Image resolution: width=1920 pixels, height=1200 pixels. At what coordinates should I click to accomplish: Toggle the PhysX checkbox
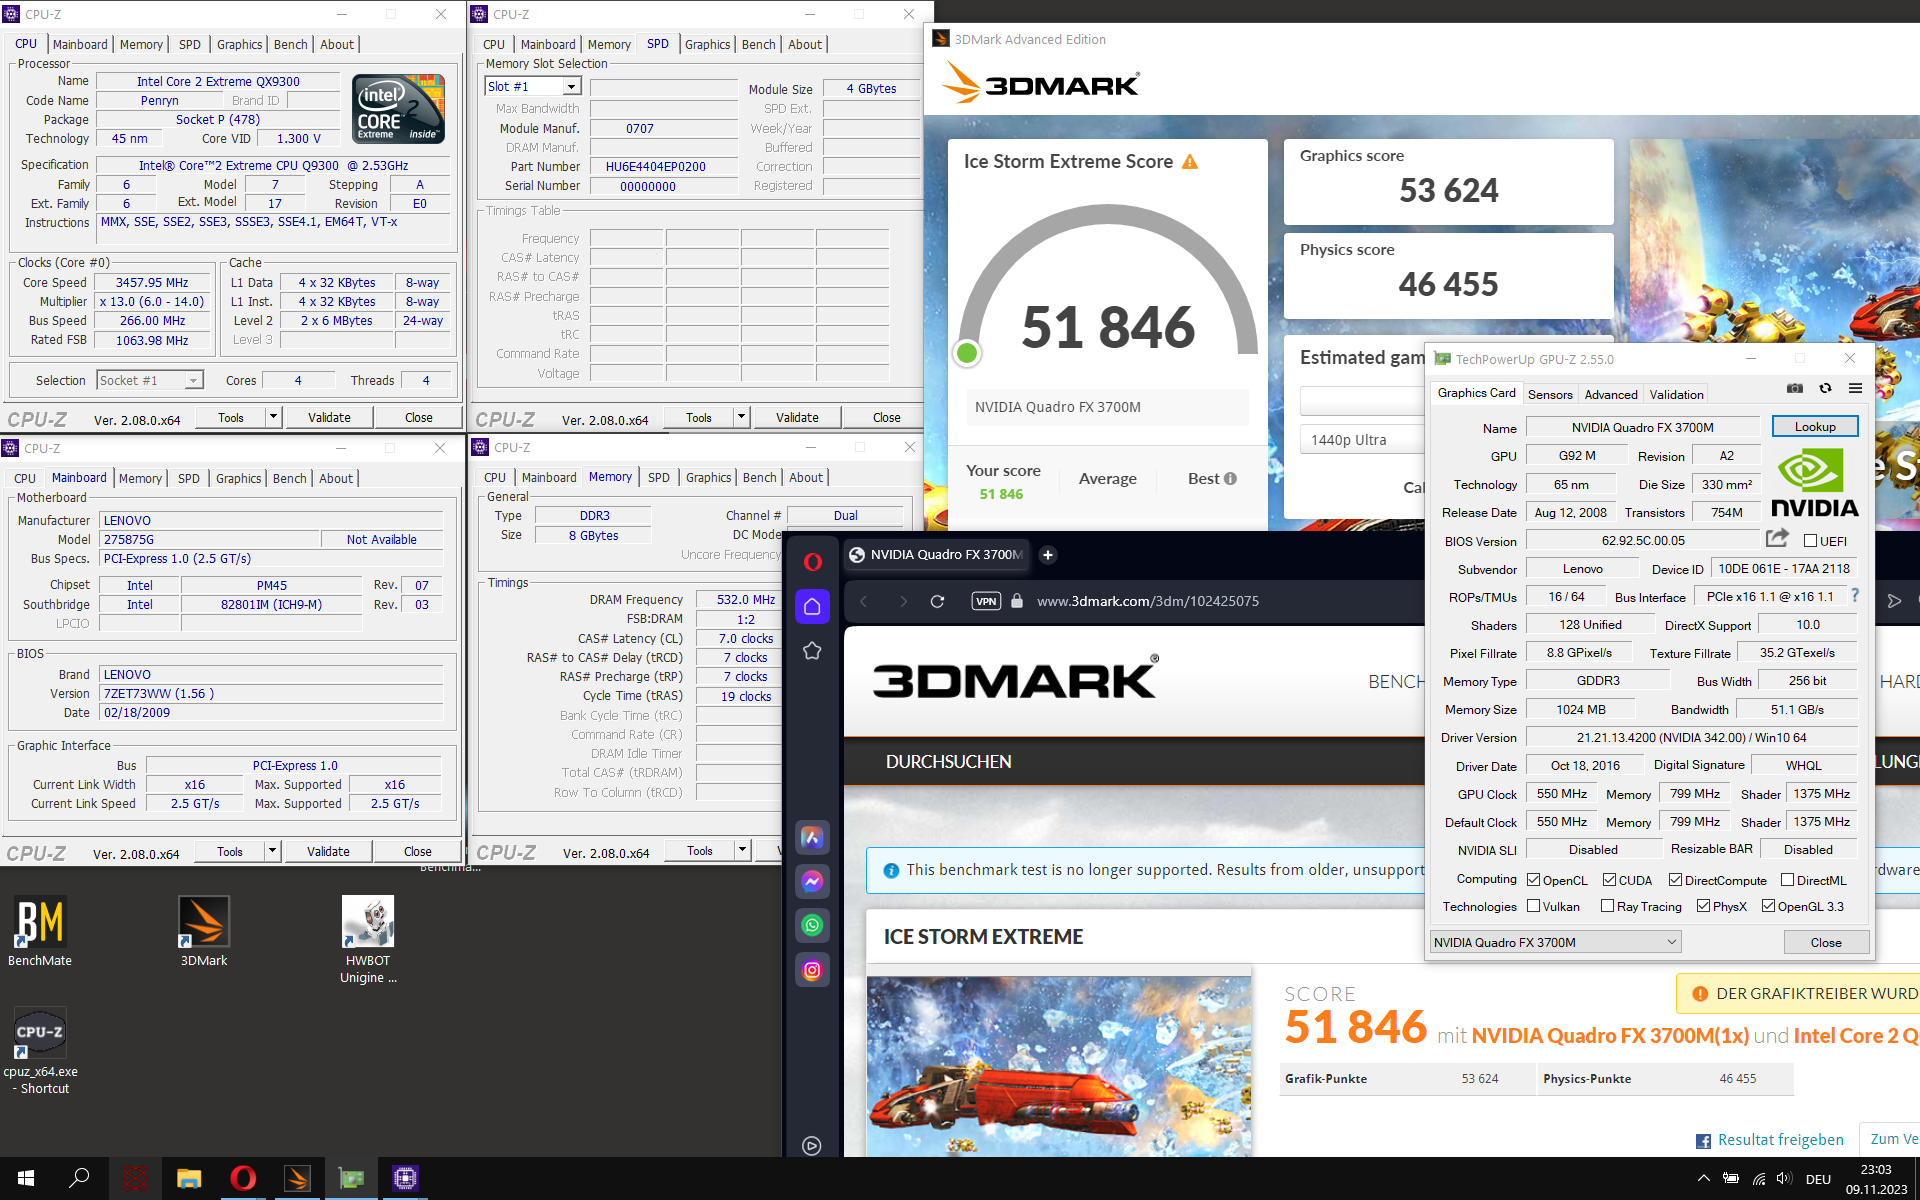[1703, 906]
